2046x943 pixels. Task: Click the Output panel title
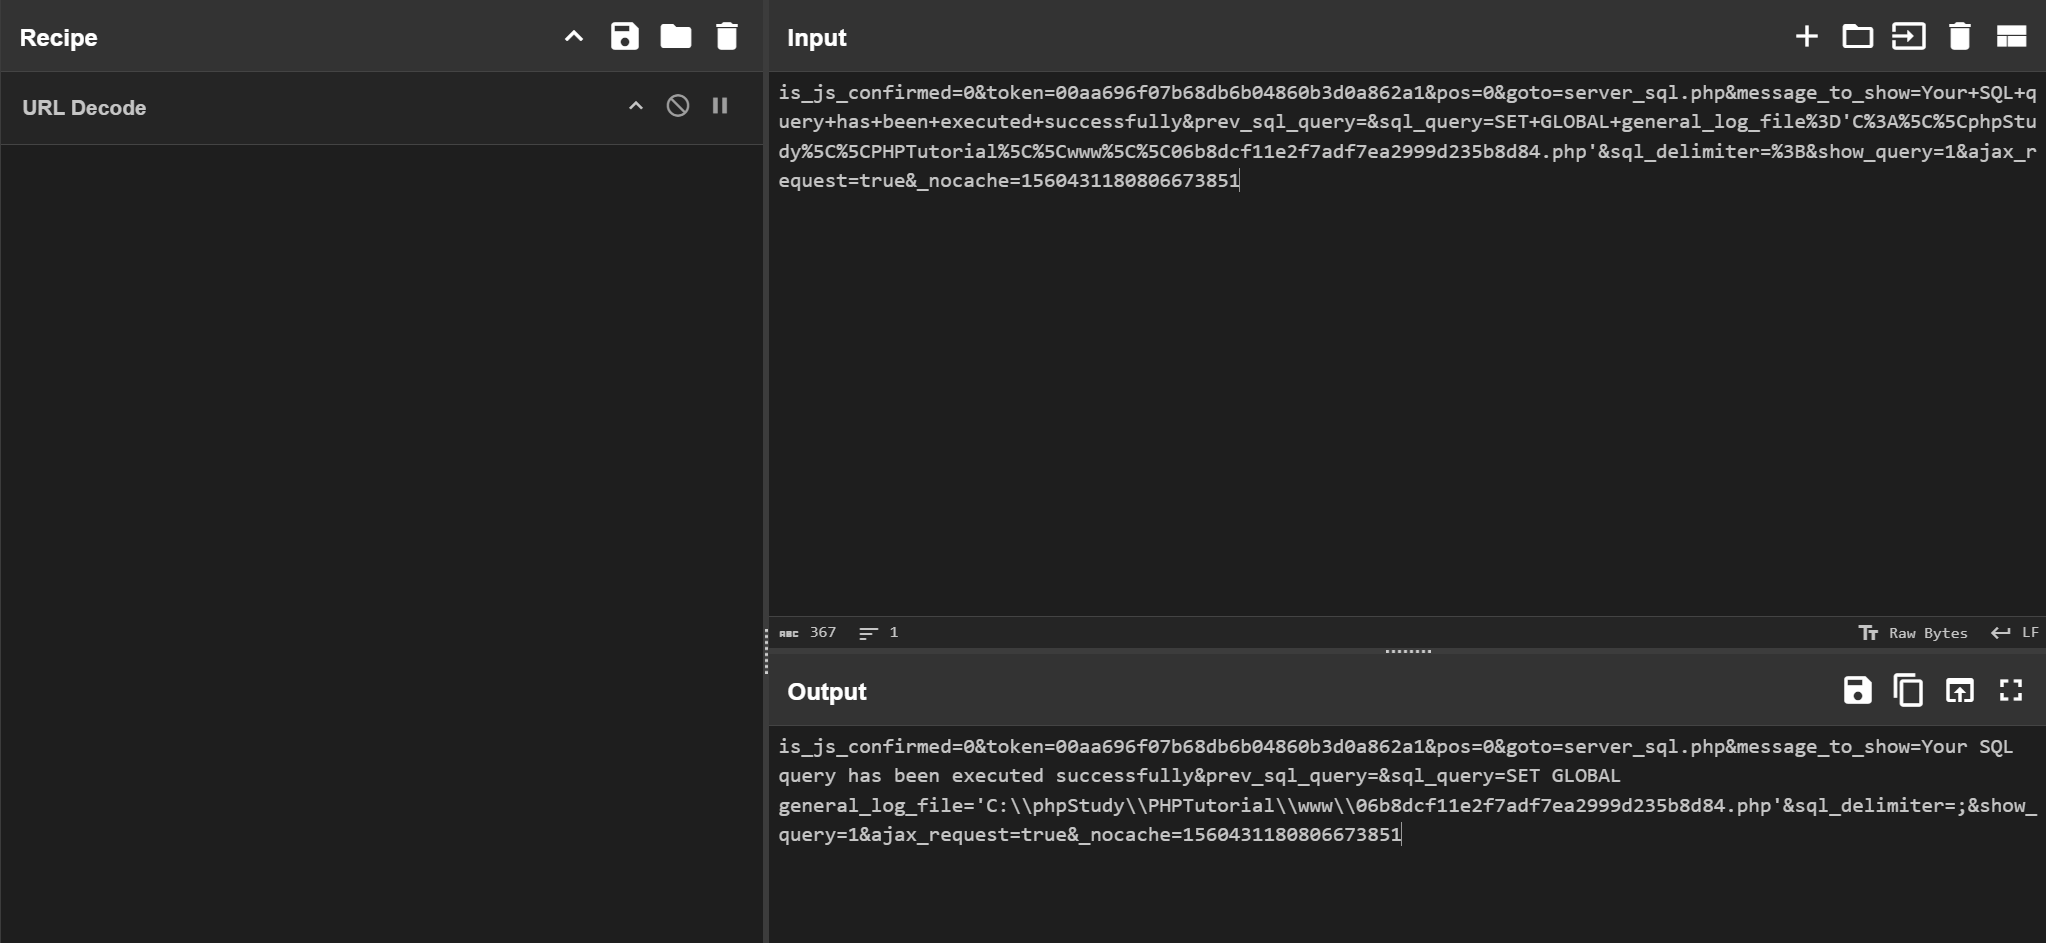pos(827,692)
